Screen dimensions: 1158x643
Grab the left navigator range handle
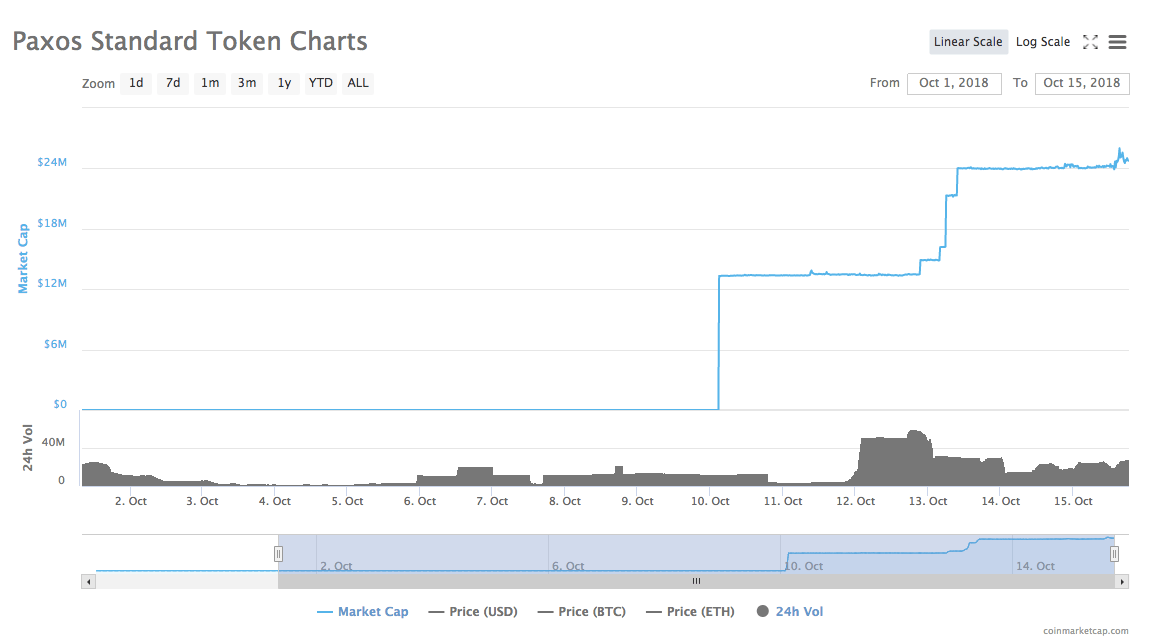(x=278, y=554)
